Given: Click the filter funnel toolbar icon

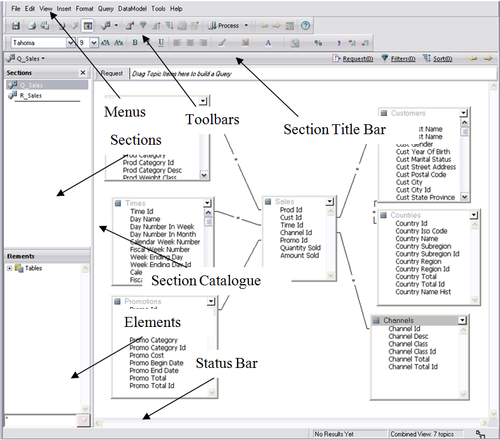Looking at the screenshot, I should point(143,25).
